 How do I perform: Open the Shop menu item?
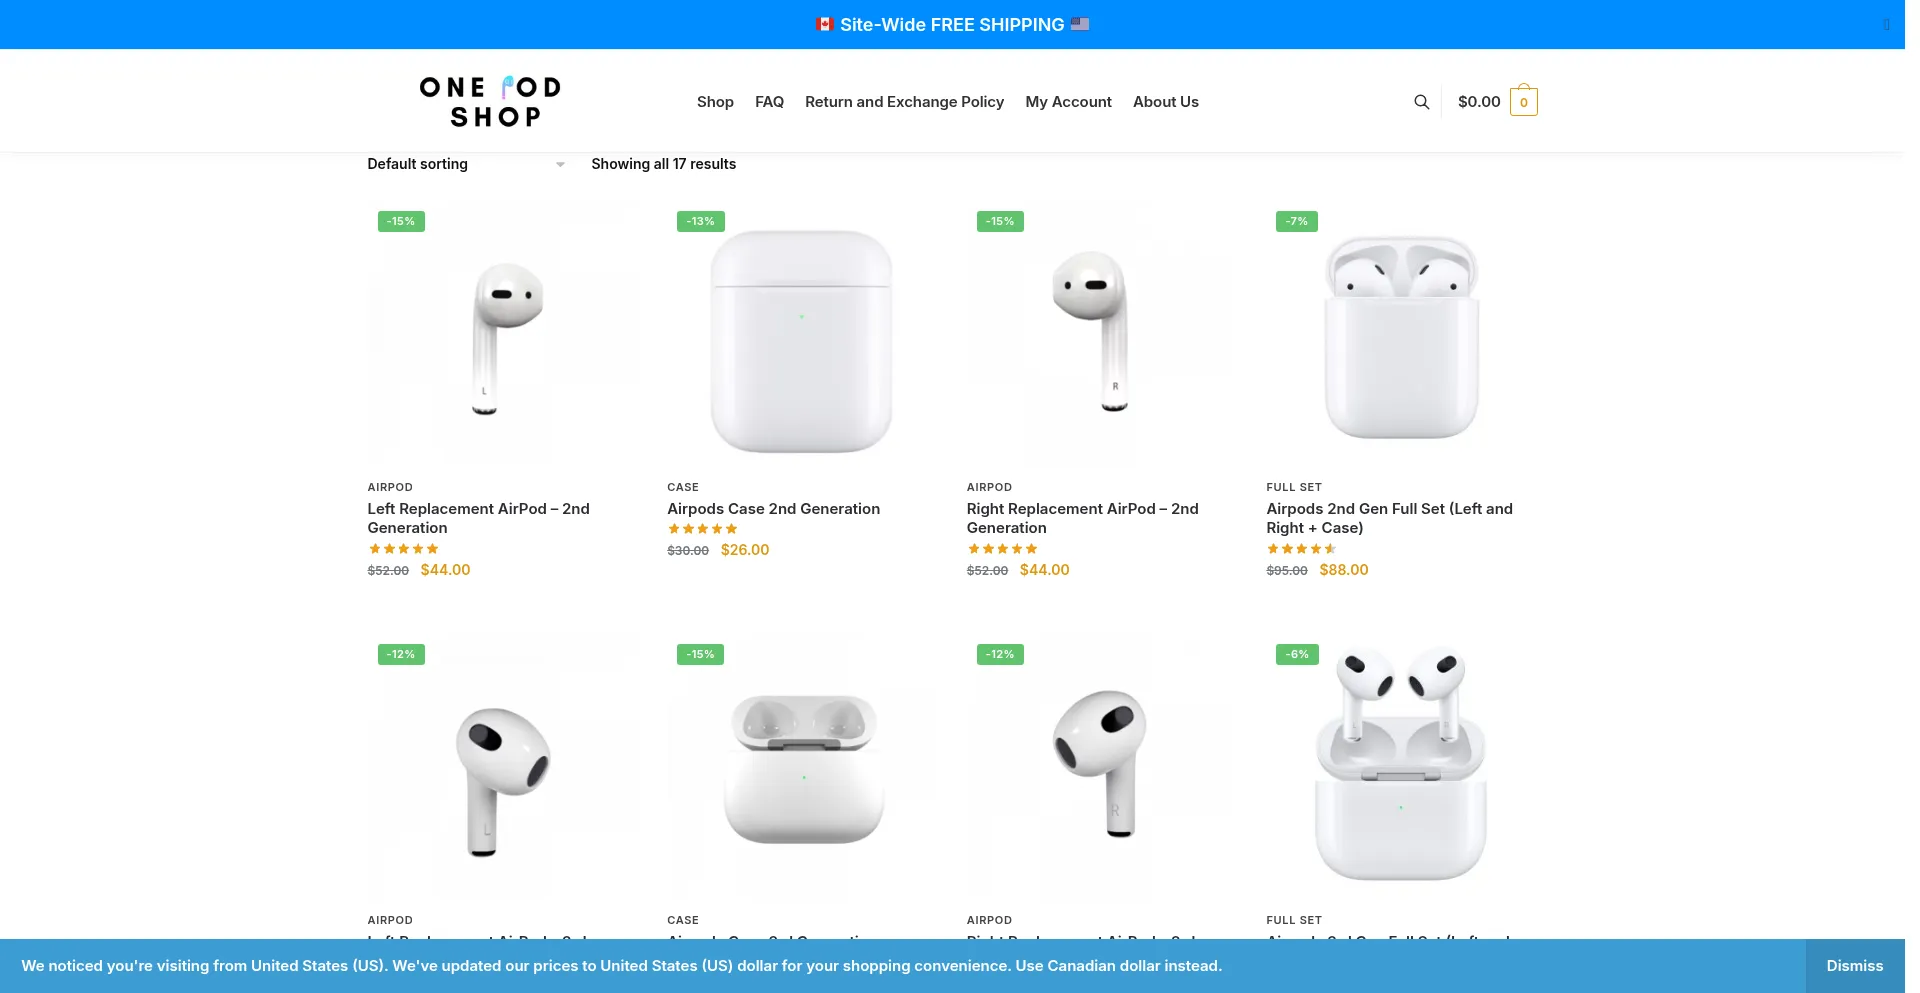714,101
